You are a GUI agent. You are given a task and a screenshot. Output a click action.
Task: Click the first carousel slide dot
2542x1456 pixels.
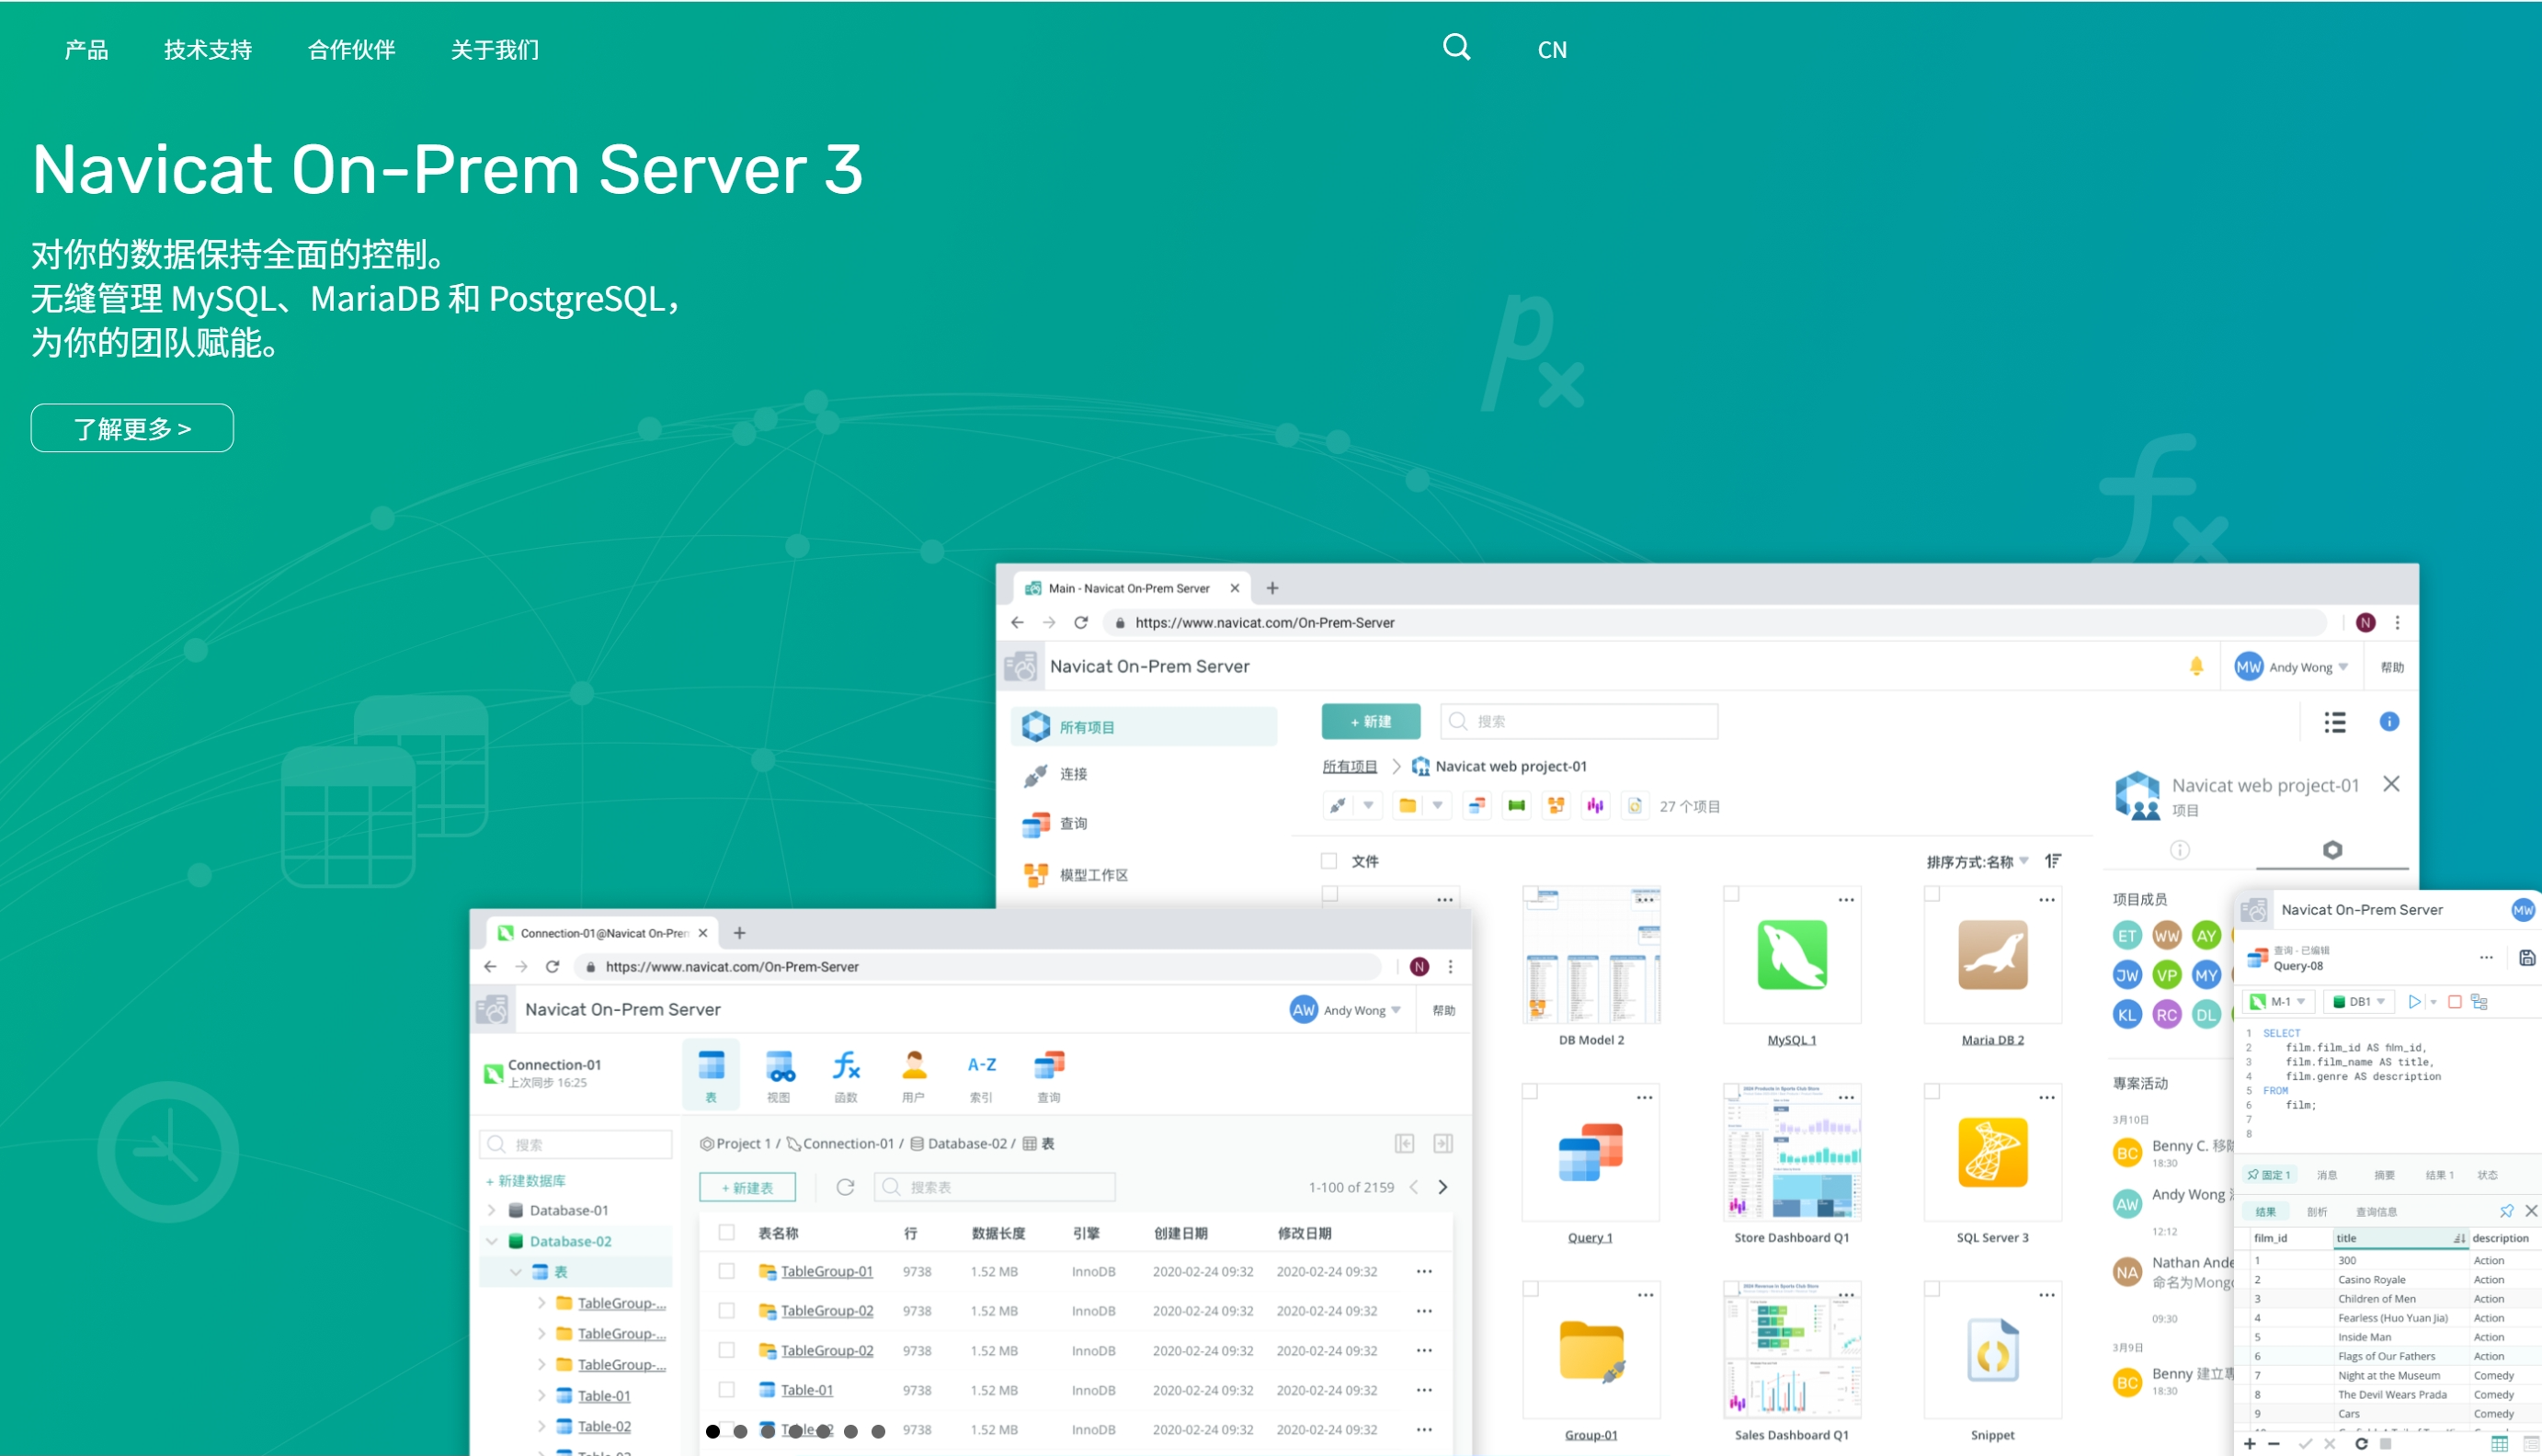pos(713,1431)
